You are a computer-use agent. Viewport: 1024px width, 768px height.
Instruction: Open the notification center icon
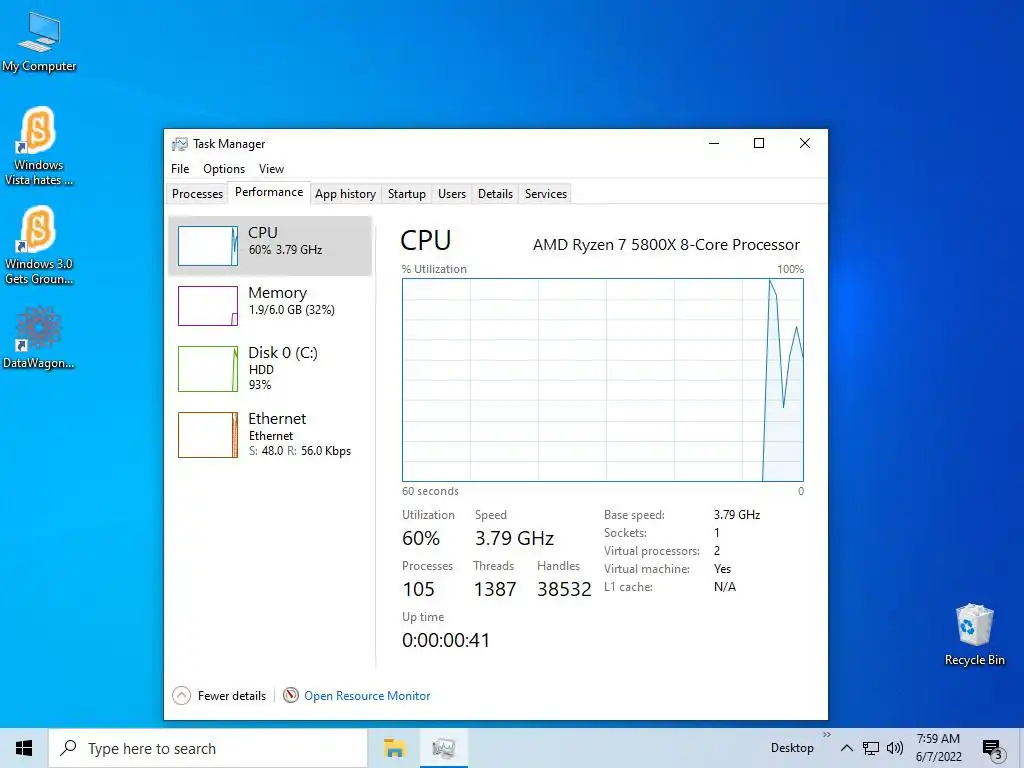pos(992,750)
